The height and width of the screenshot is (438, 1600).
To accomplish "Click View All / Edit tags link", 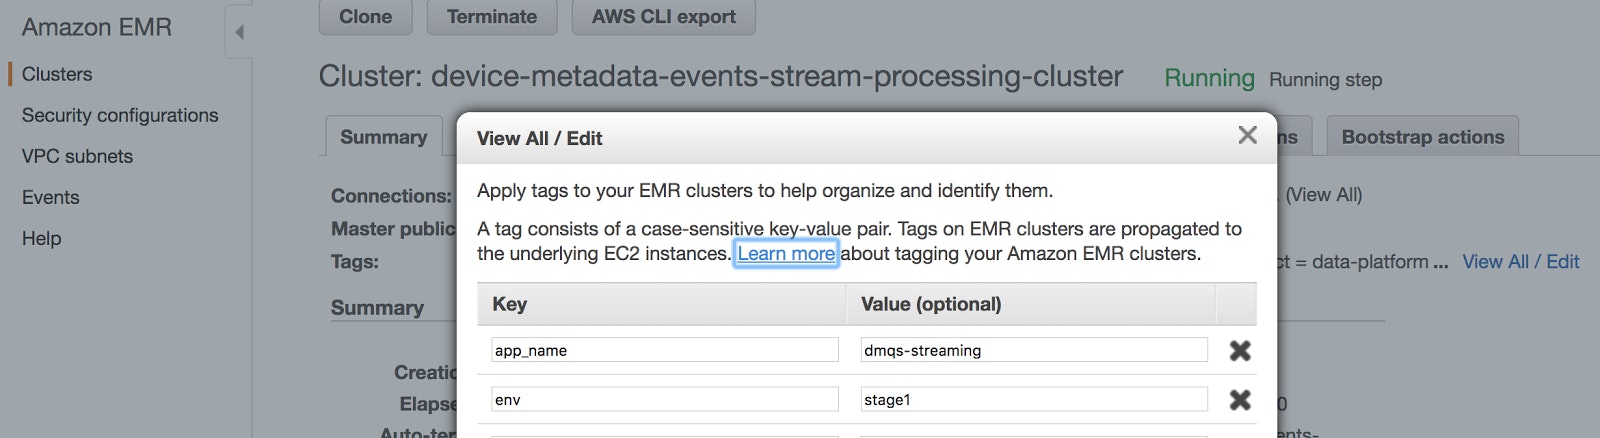I will click(x=1520, y=262).
